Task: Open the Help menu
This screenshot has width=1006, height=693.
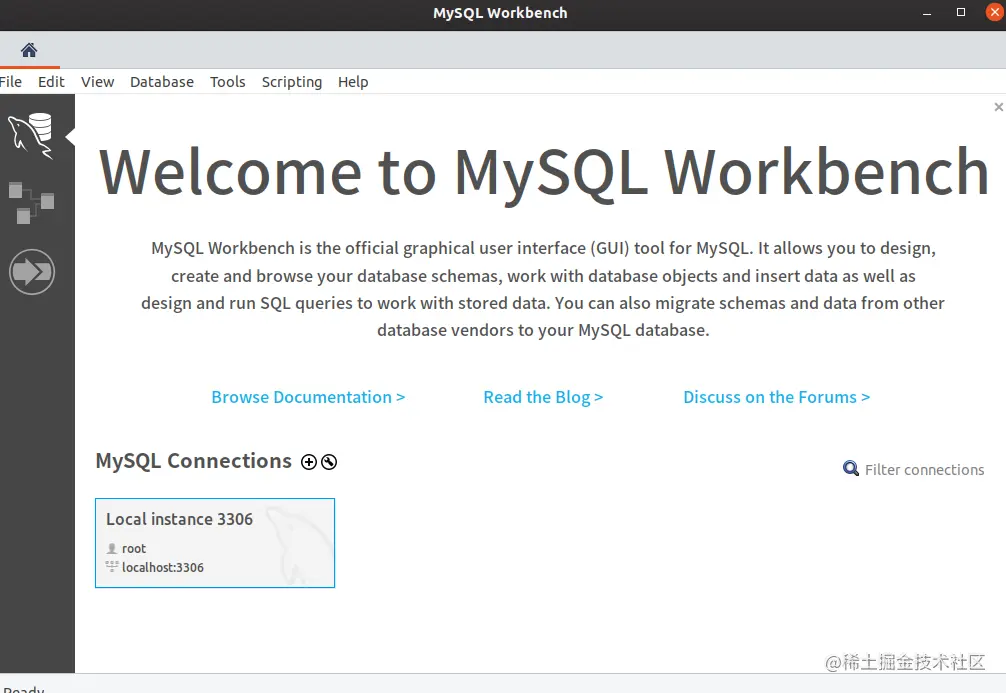Action: 353,82
